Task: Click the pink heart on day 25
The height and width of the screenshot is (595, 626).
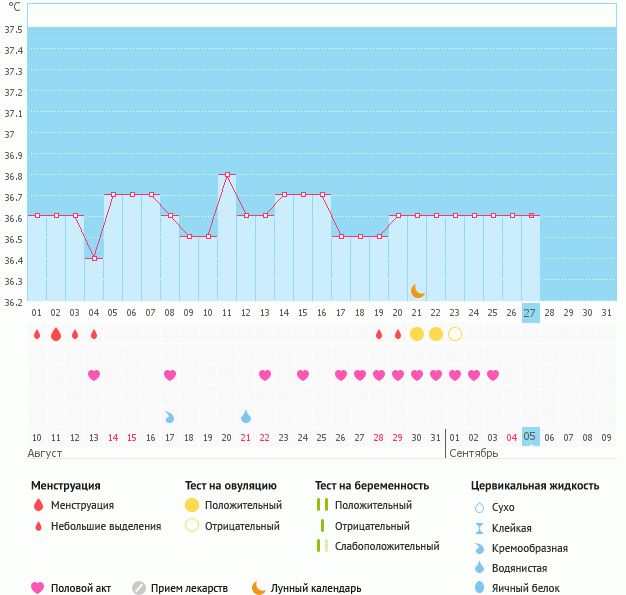Action: pyautogui.click(x=493, y=375)
